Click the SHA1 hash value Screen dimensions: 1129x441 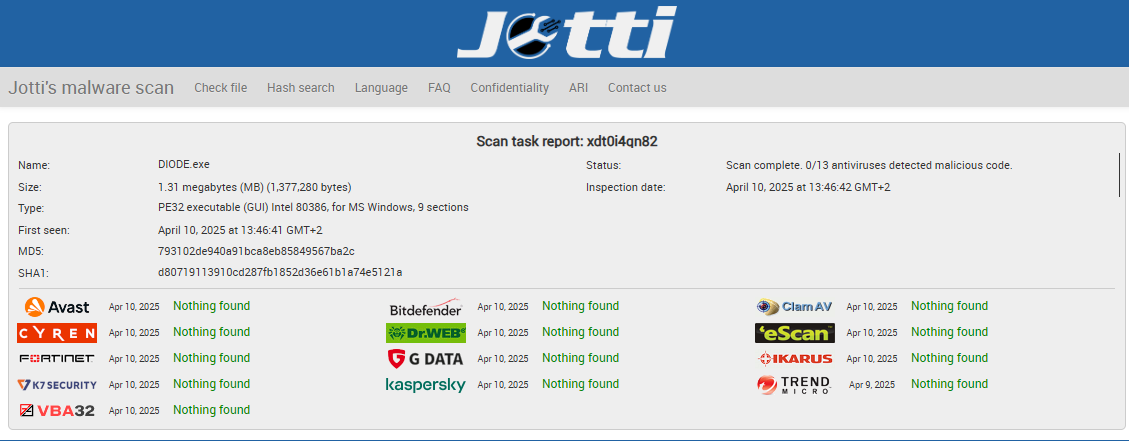[x=280, y=273]
